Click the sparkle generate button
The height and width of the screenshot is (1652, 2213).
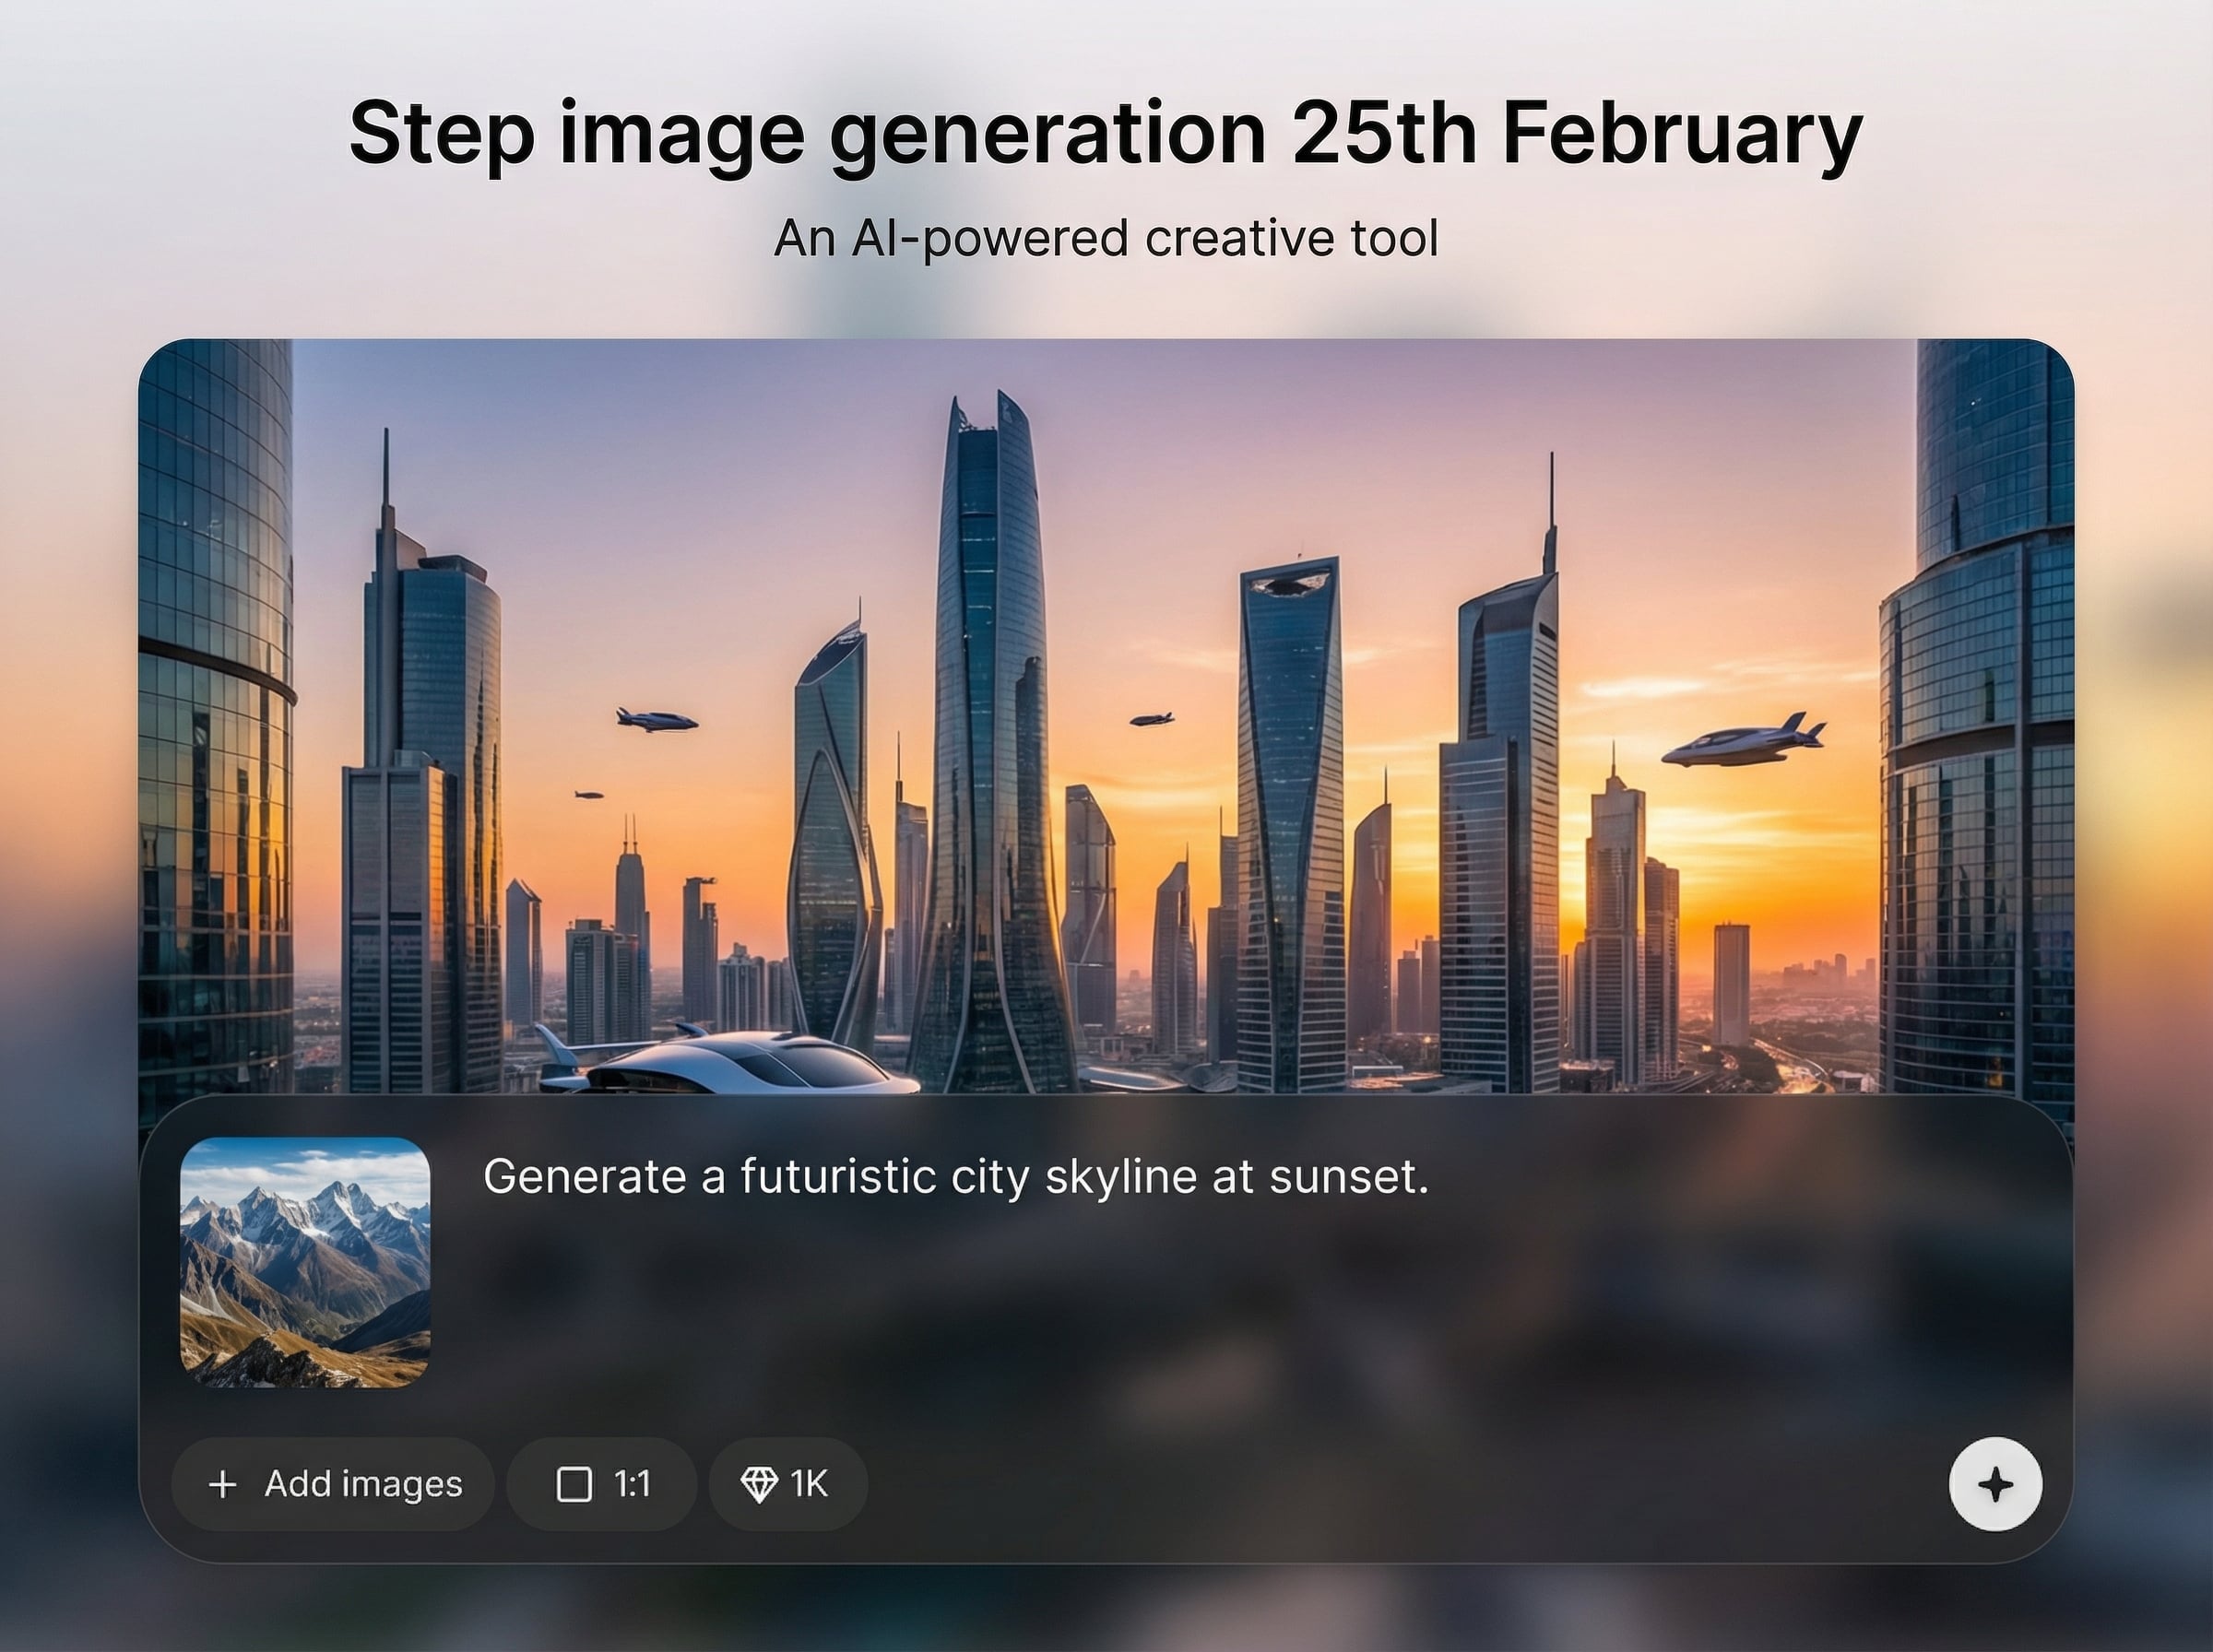click(x=1995, y=1484)
